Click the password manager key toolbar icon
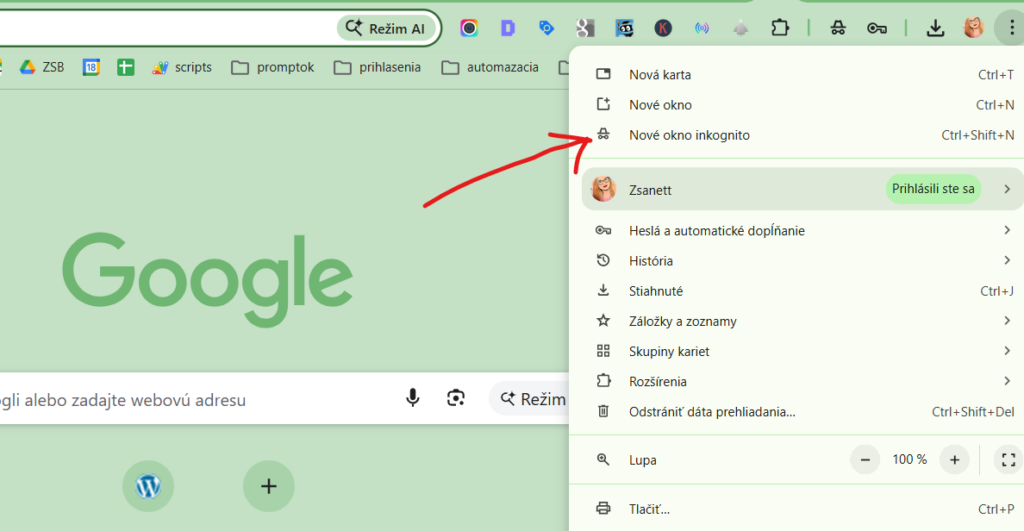Viewport: 1024px width, 531px height. 876,28
